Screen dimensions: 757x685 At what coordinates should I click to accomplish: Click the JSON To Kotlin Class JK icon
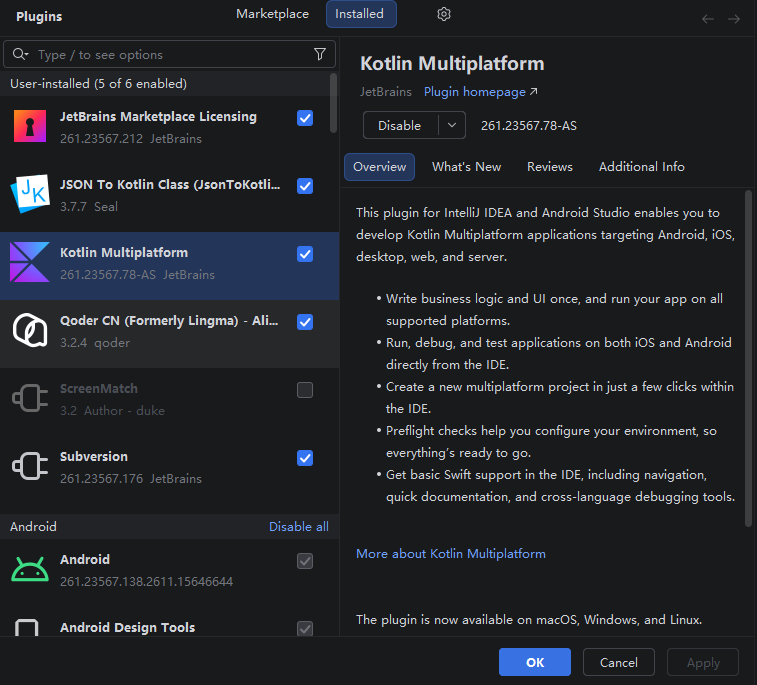[x=30, y=194]
